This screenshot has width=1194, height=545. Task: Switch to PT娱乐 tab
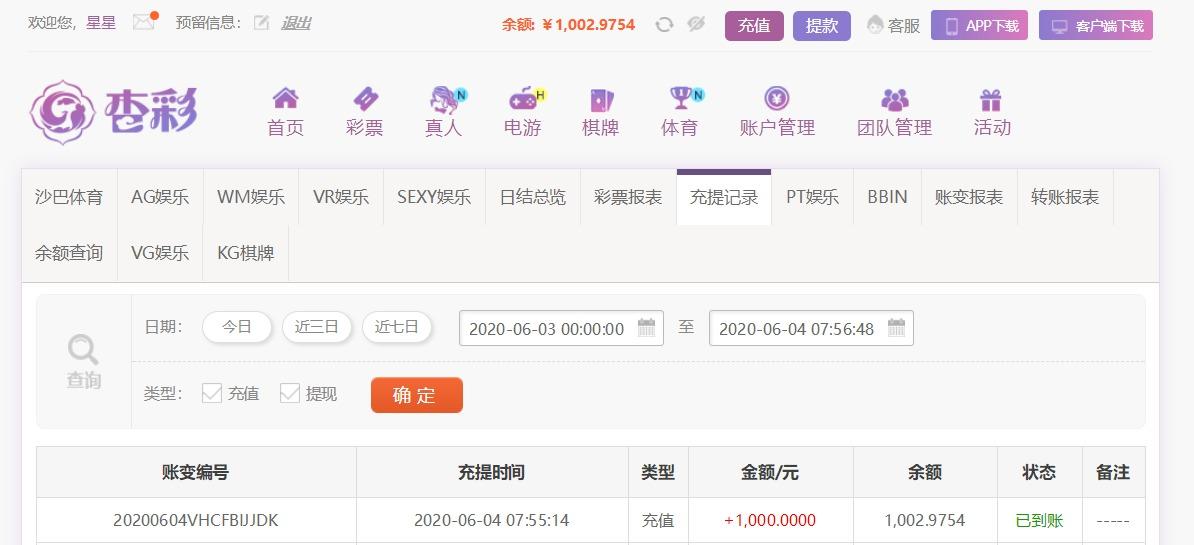coord(812,197)
